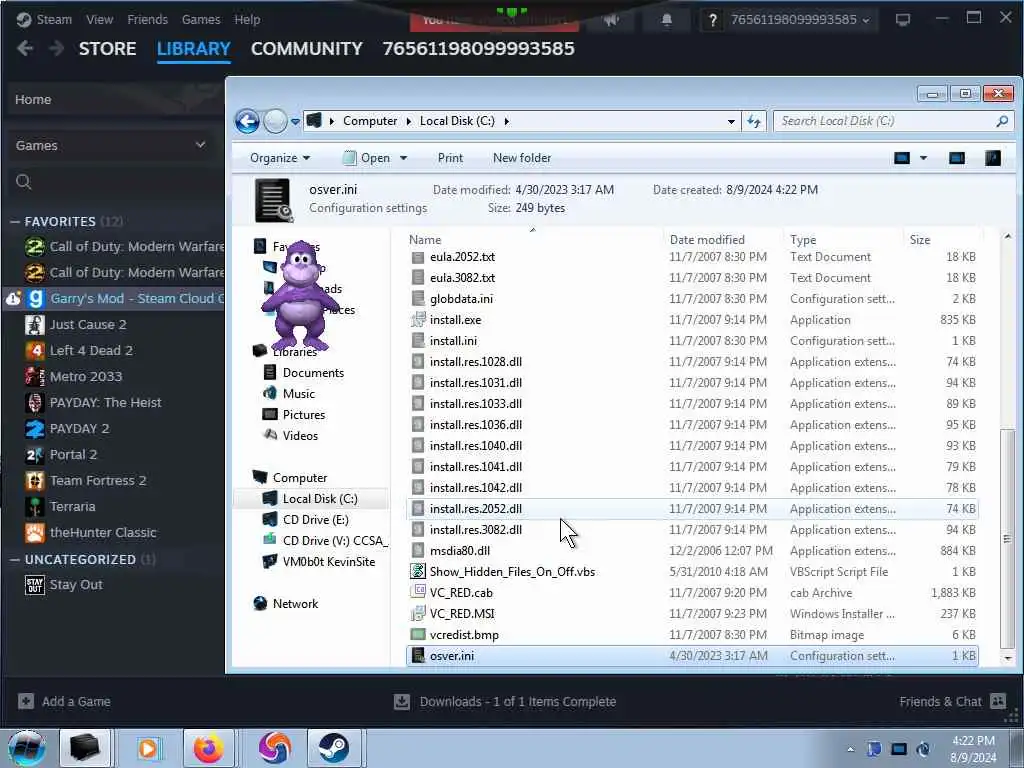Sort files by Date modified column
The height and width of the screenshot is (768, 1024).
(x=707, y=240)
